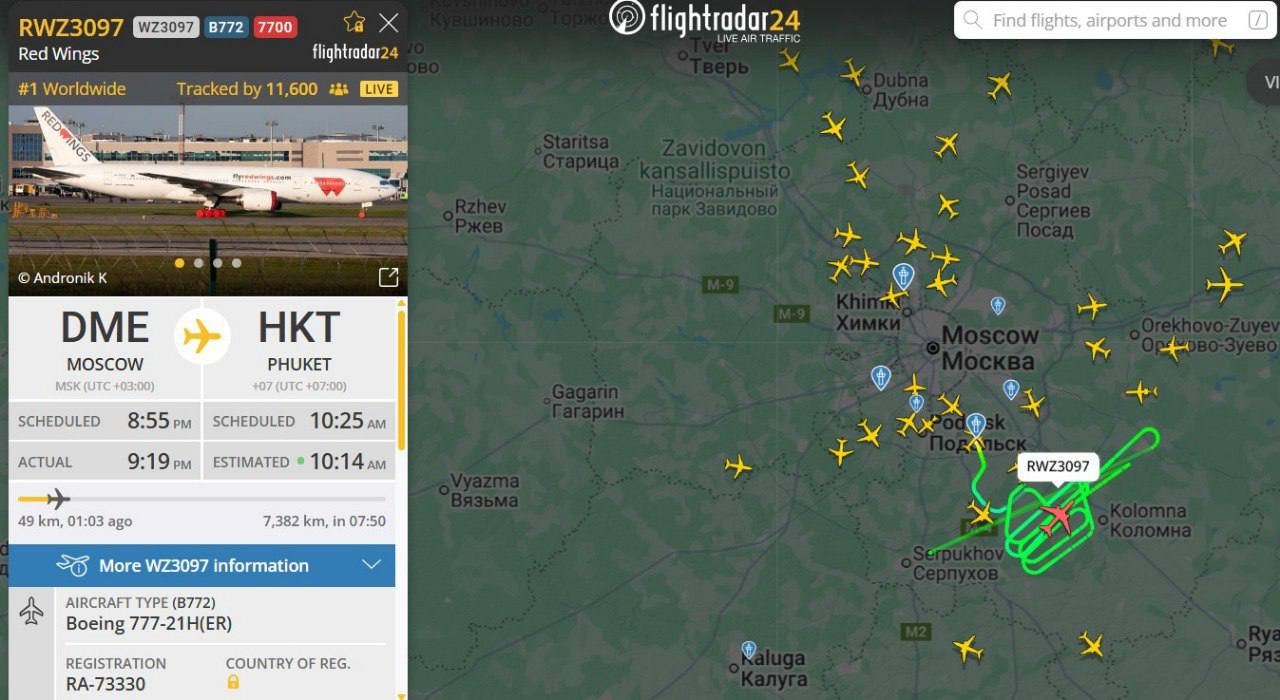Add RWZ3097 to favorites with star icon
The height and width of the screenshot is (700, 1280).
(x=354, y=22)
